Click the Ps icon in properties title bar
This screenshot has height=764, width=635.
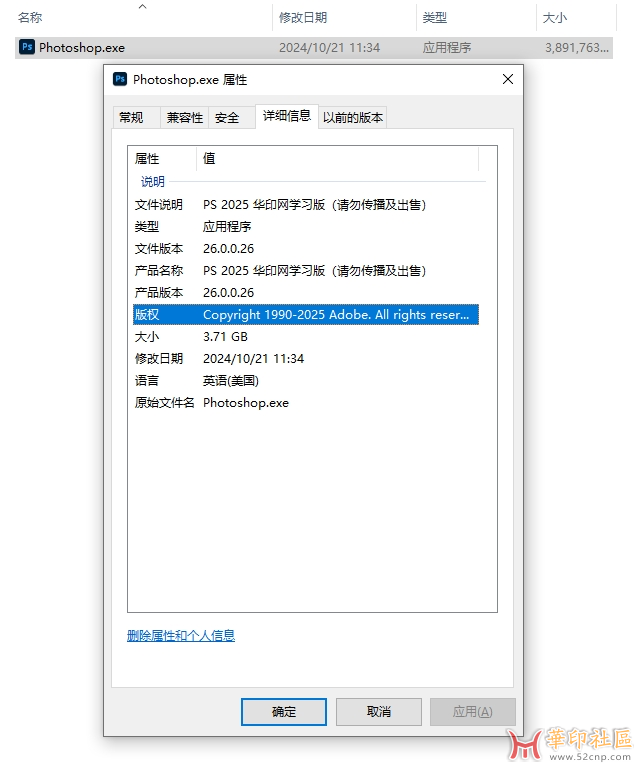(120, 79)
